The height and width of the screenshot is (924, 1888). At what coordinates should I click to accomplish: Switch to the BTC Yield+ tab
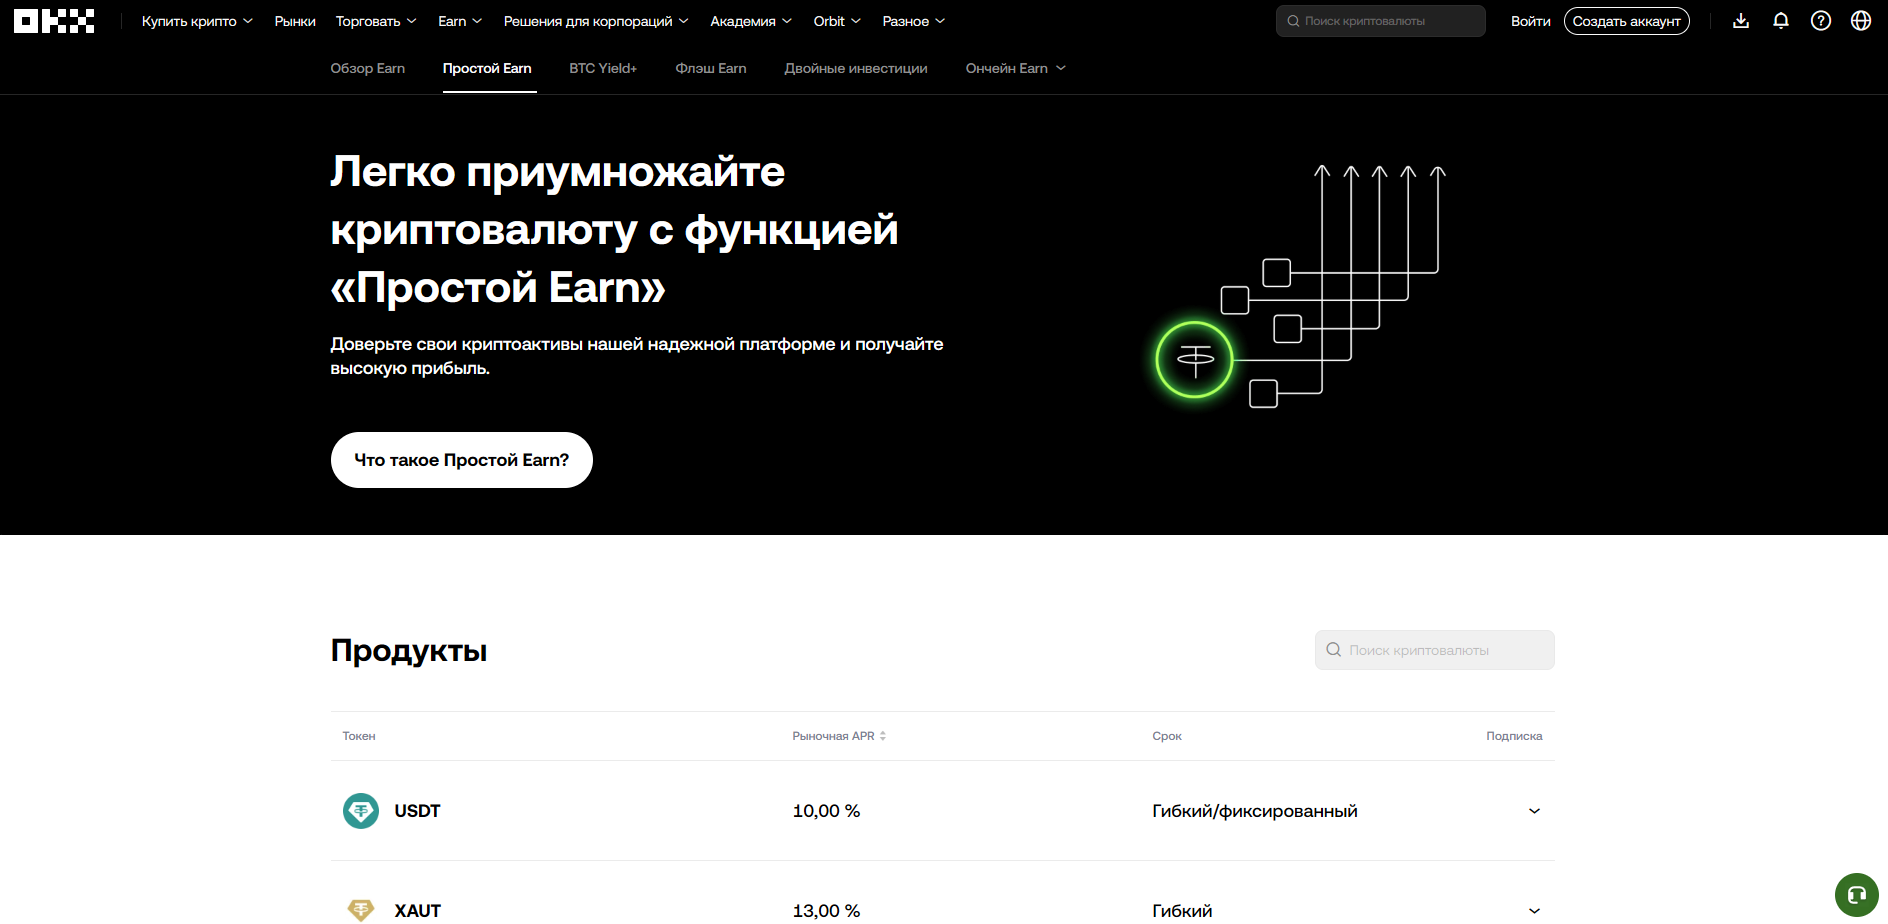tap(603, 68)
